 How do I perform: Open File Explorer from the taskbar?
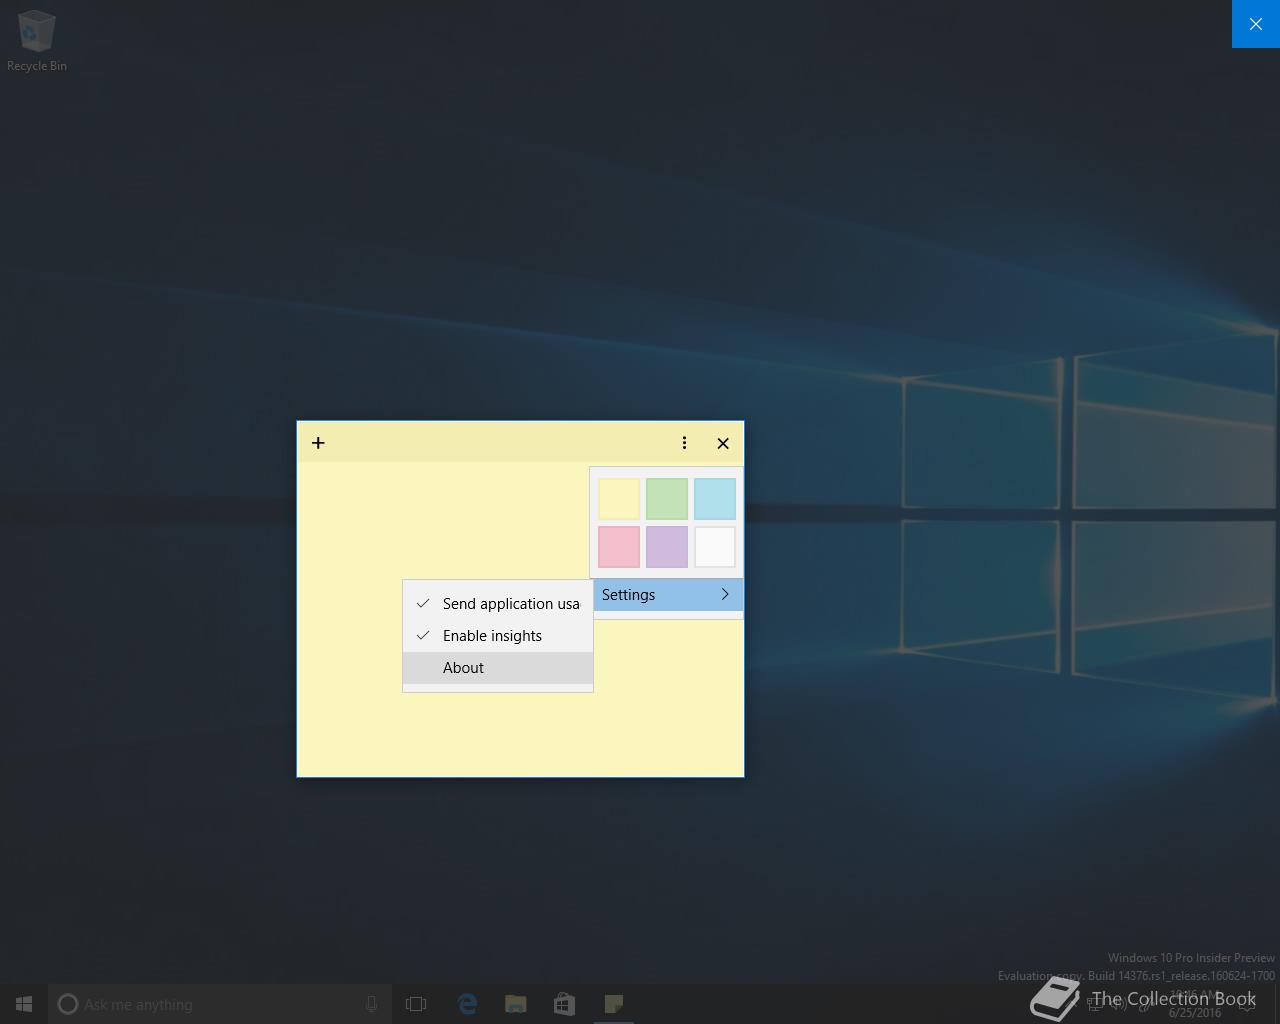[x=516, y=1004]
